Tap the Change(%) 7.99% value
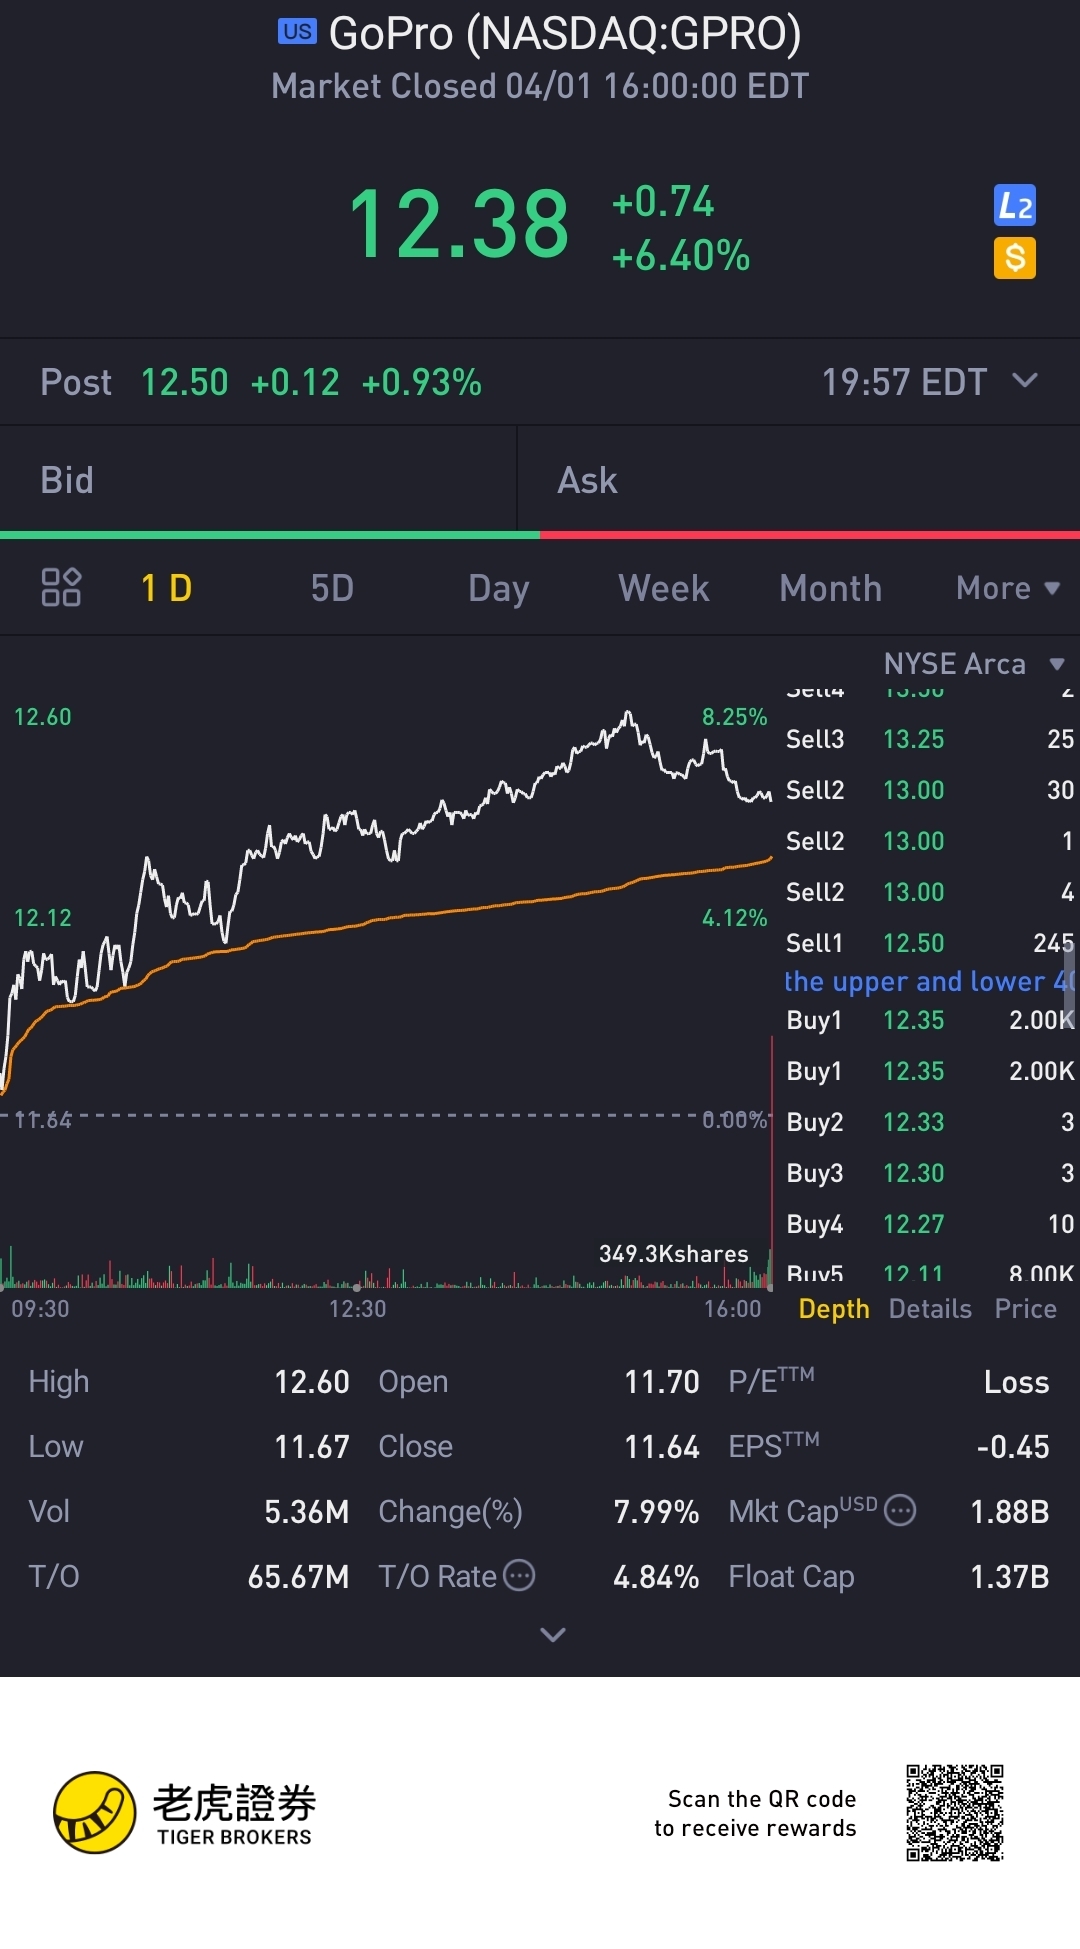1080x1949 pixels. [x=656, y=1512]
